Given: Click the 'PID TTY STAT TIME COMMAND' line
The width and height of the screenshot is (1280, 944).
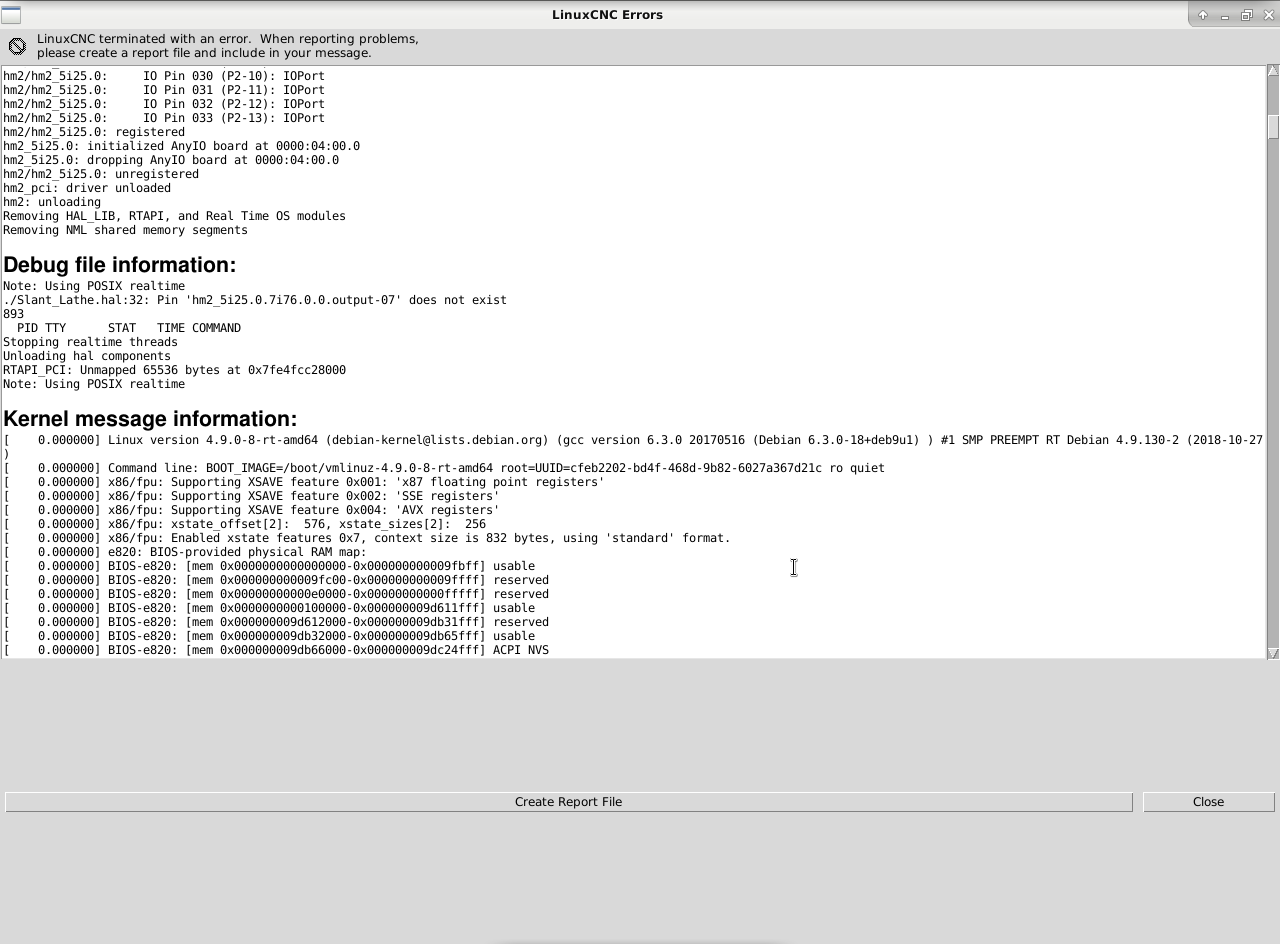Looking at the screenshot, I should [129, 328].
